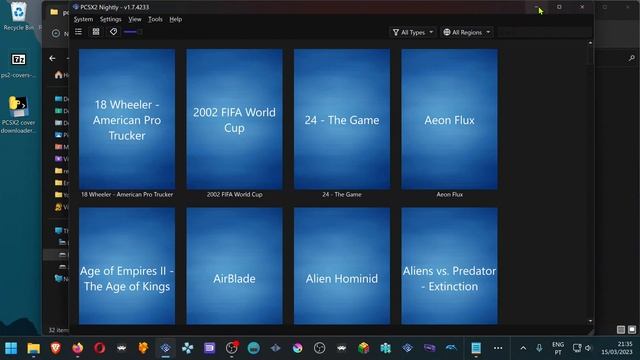Open the System menu
Image resolution: width=640 pixels, height=360 pixels.
83,19
